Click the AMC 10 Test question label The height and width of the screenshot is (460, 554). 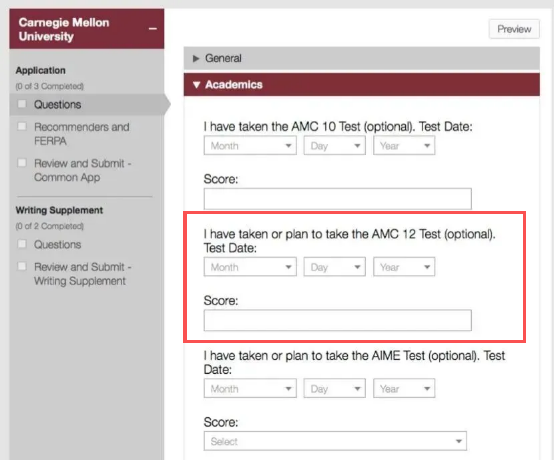pos(338,126)
